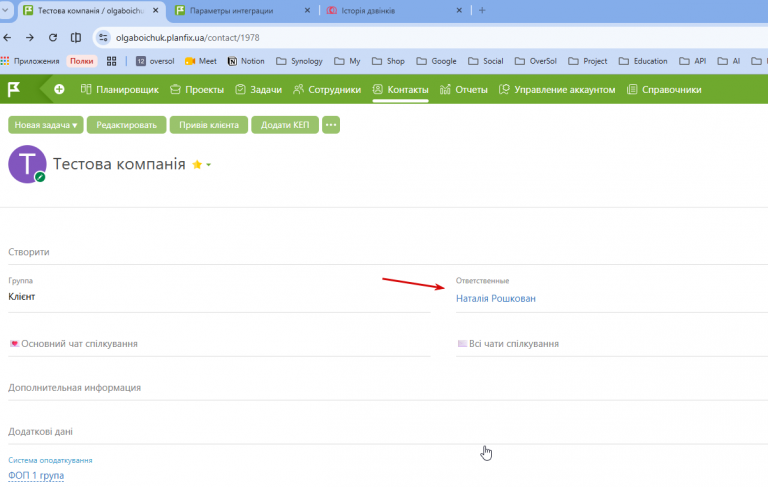The width and height of the screenshot is (768, 487).
Task: Open the API bookmark folder
Action: pyautogui.click(x=693, y=61)
